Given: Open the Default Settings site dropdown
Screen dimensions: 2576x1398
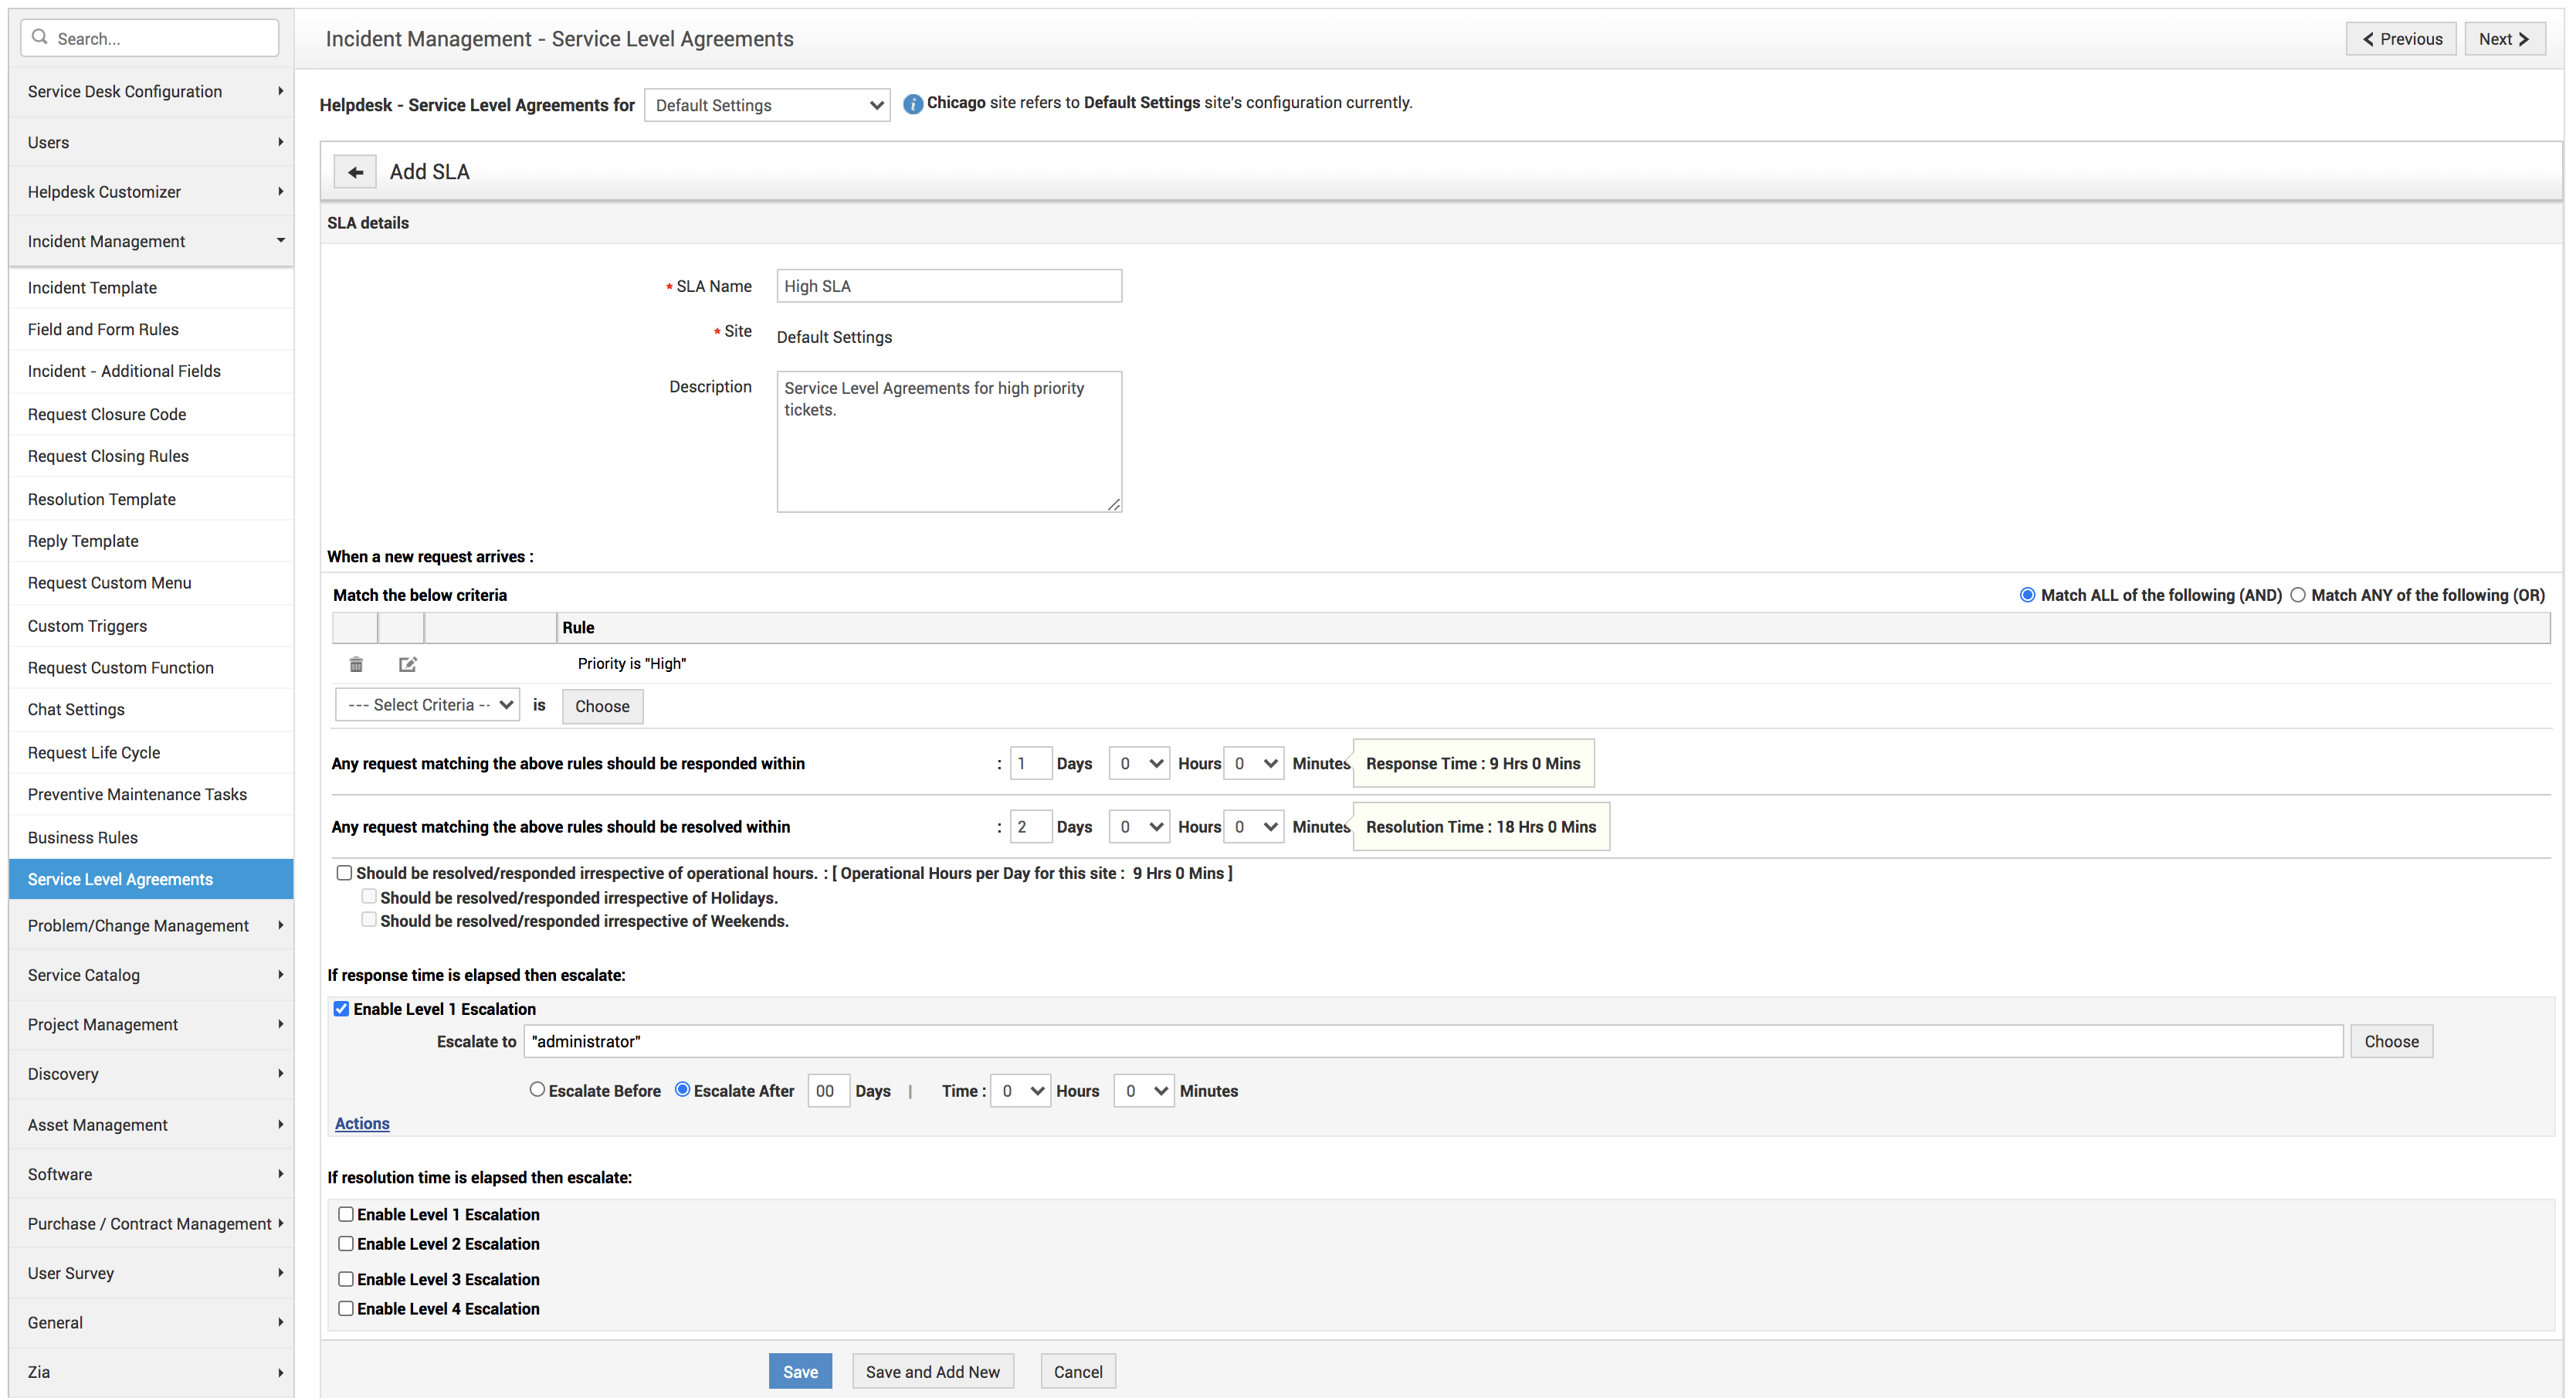Looking at the screenshot, I should (767, 105).
